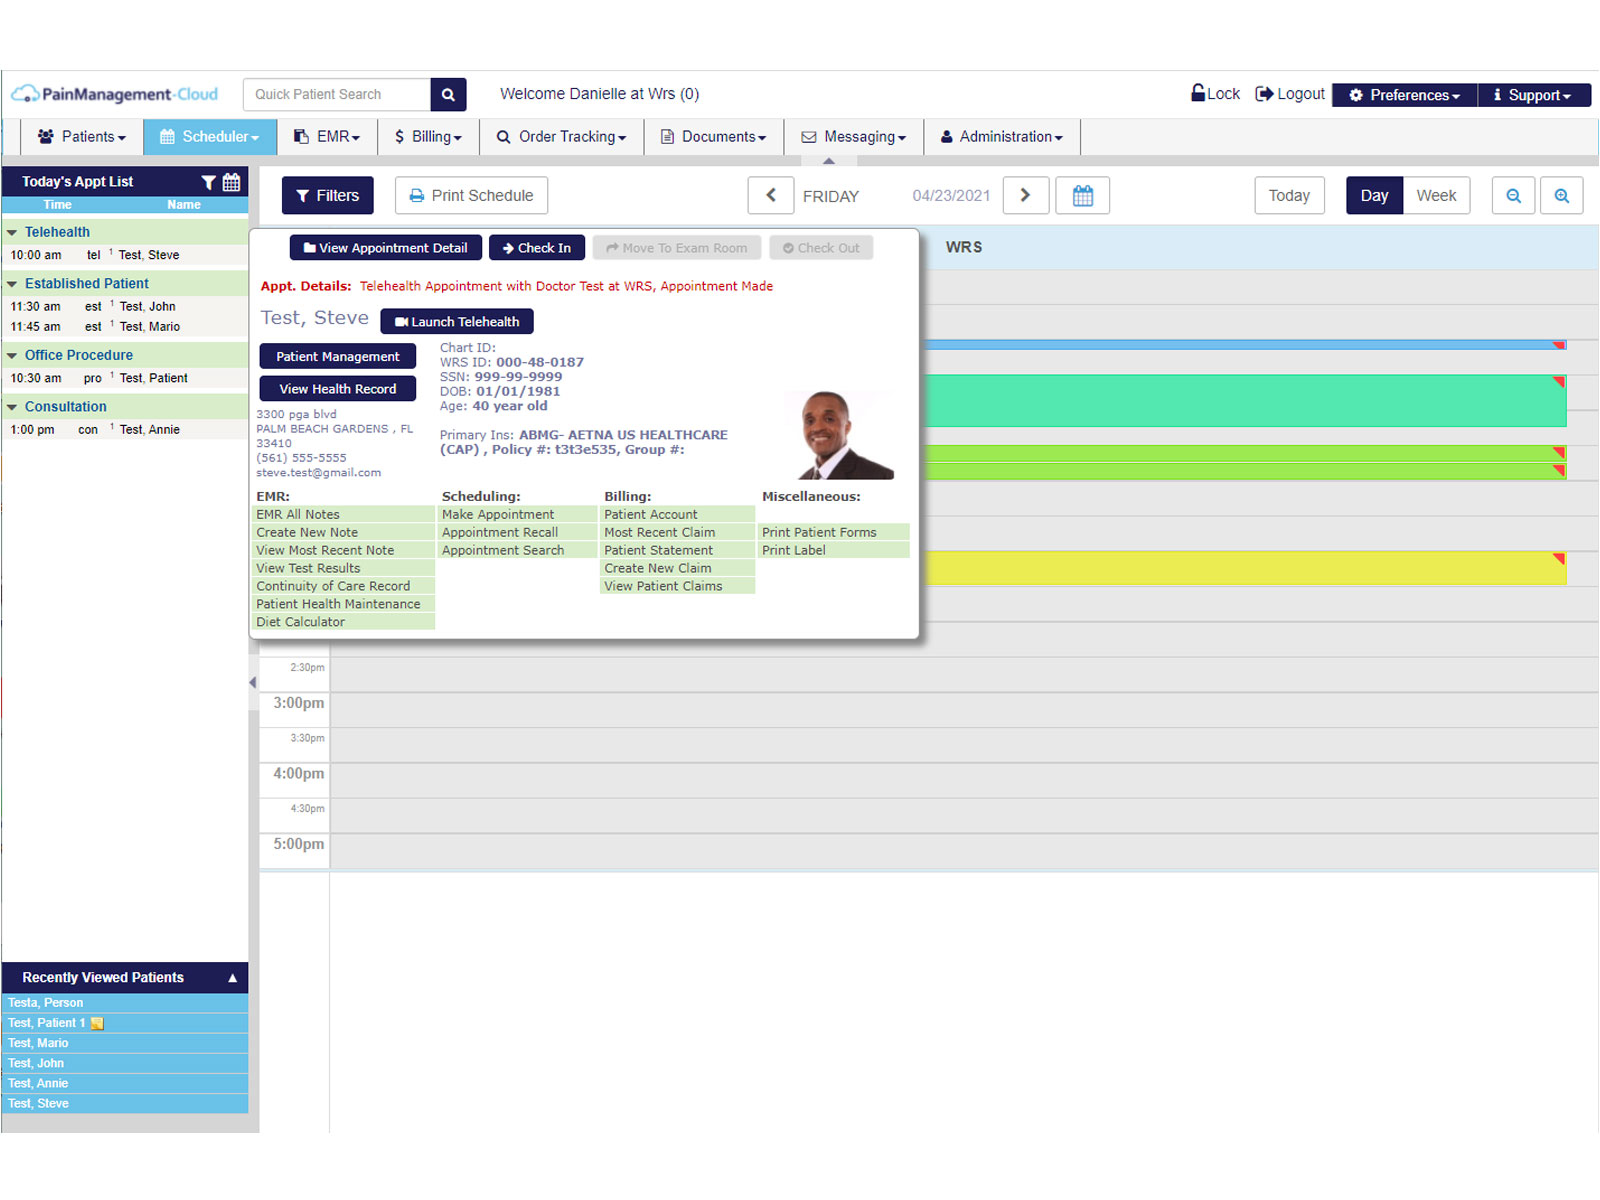This screenshot has height=1200, width=1600.
Task: Click the Quick Patient Search field
Action: coord(337,94)
